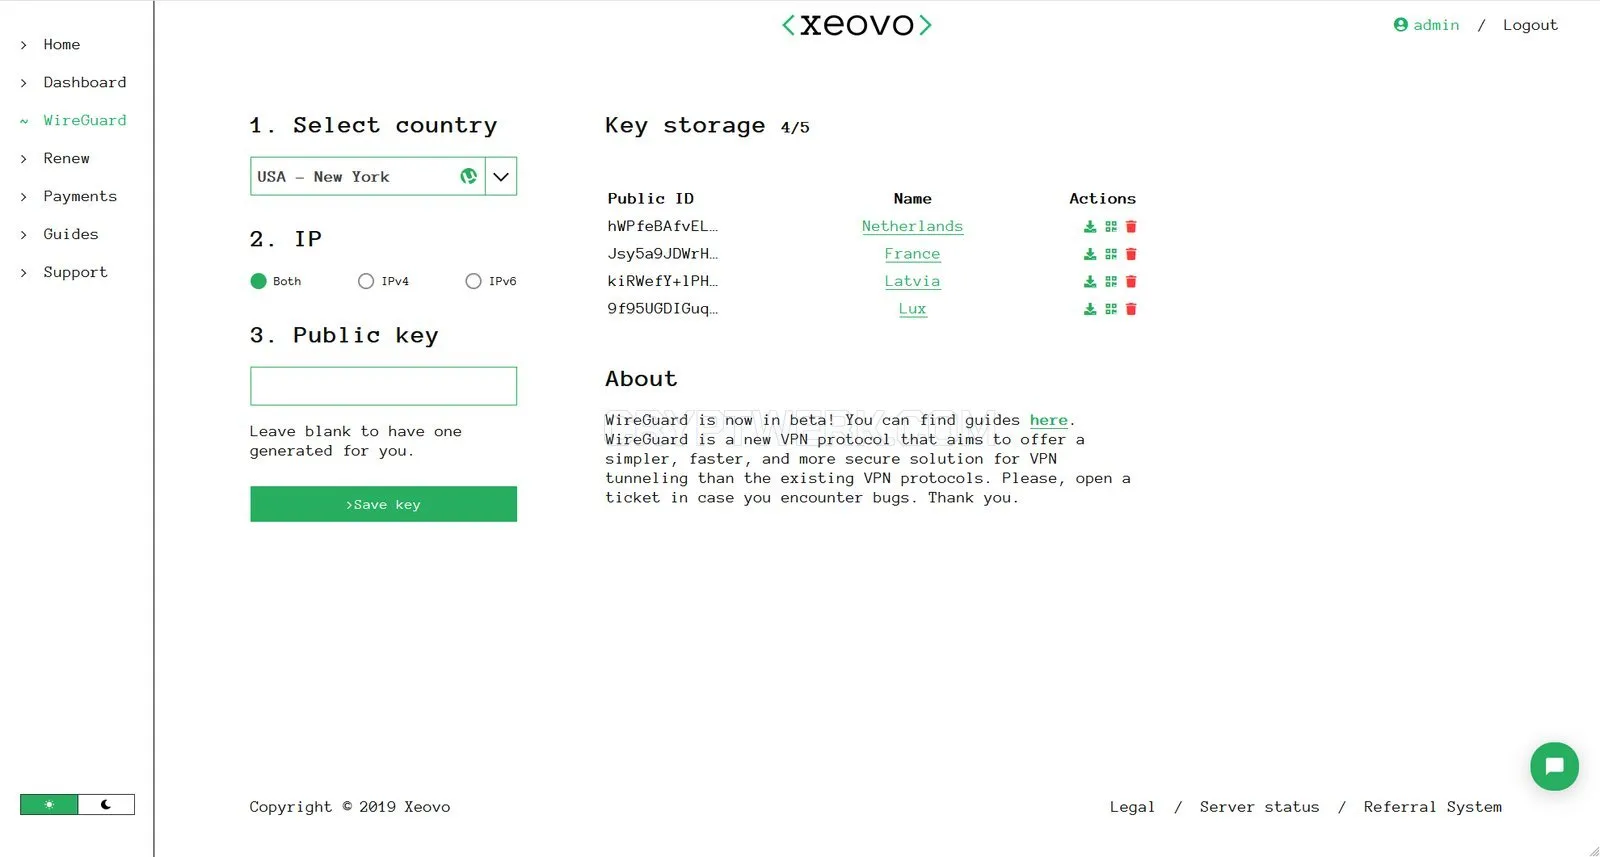The width and height of the screenshot is (1600, 857).
Task: Open the country dropdown arrow
Action: [x=501, y=176]
